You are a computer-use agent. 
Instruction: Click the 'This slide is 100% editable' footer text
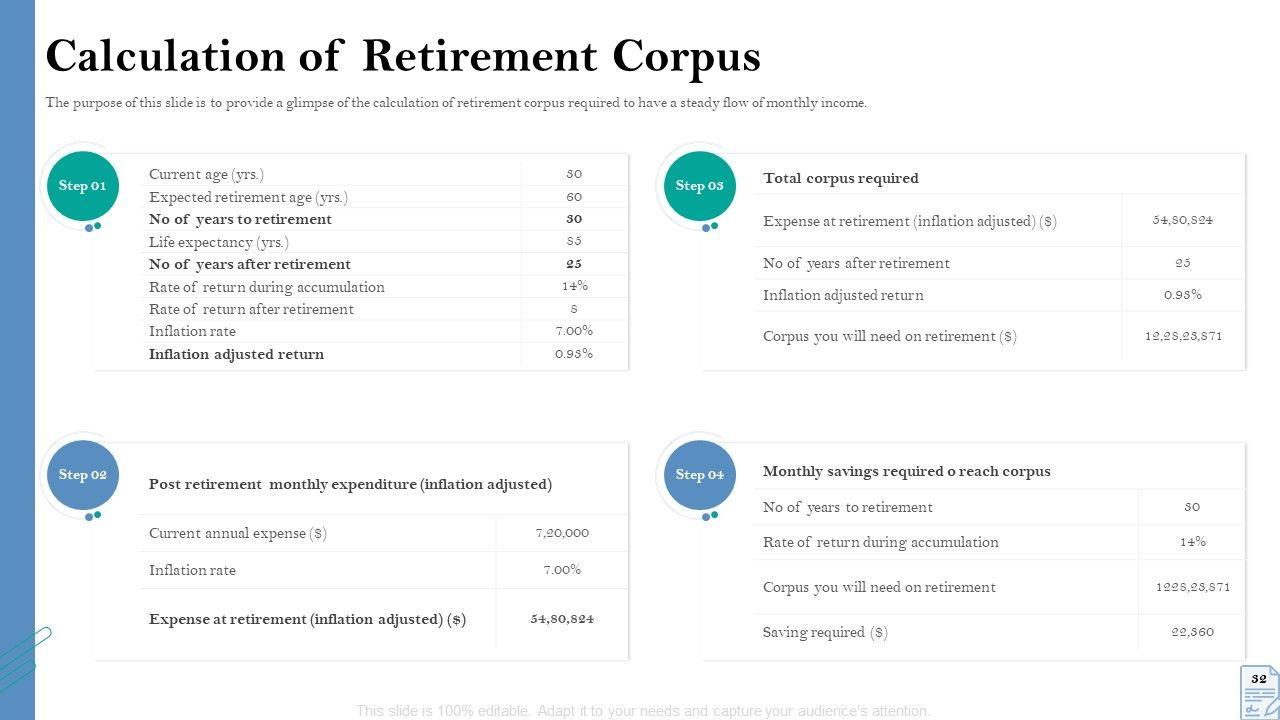click(x=643, y=711)
